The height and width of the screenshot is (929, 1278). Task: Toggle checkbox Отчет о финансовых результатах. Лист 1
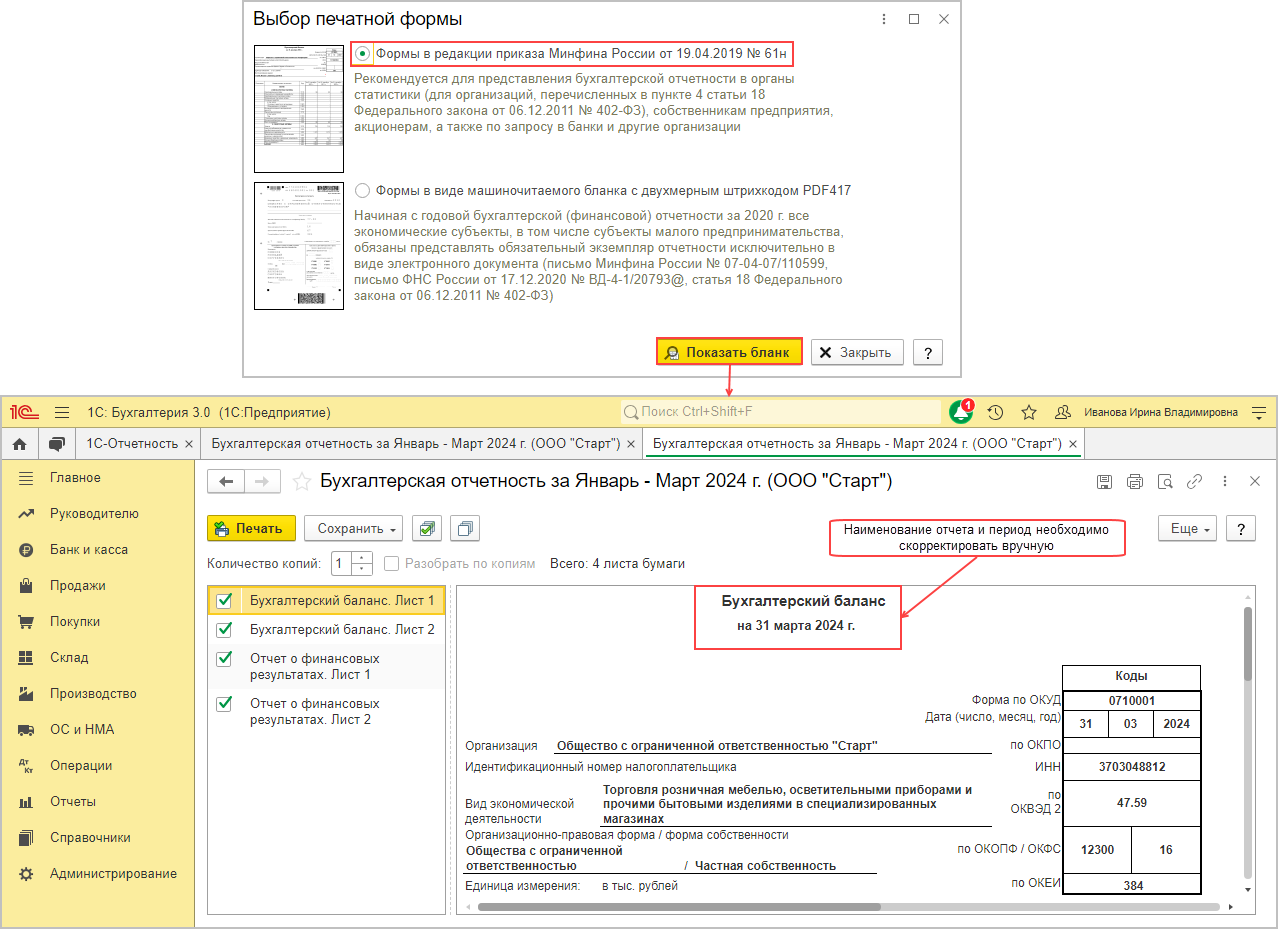[224, 659]
